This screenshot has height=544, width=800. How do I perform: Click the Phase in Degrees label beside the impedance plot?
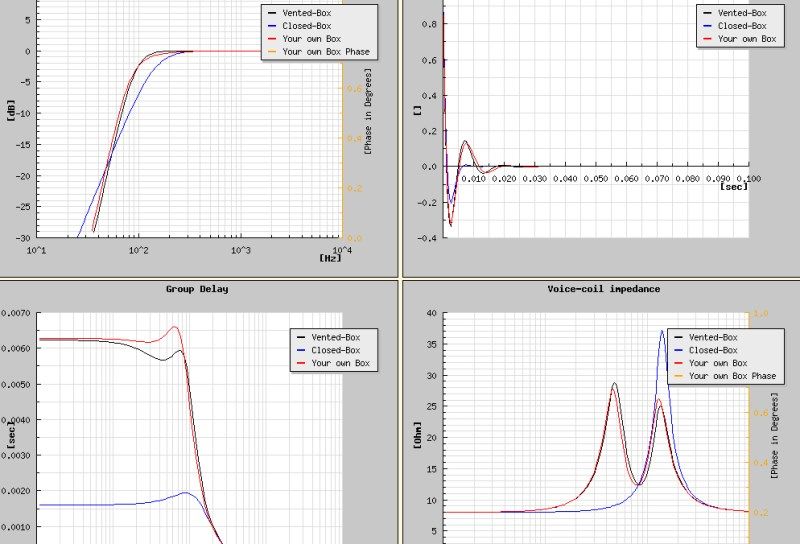click(x=774, y=435)
